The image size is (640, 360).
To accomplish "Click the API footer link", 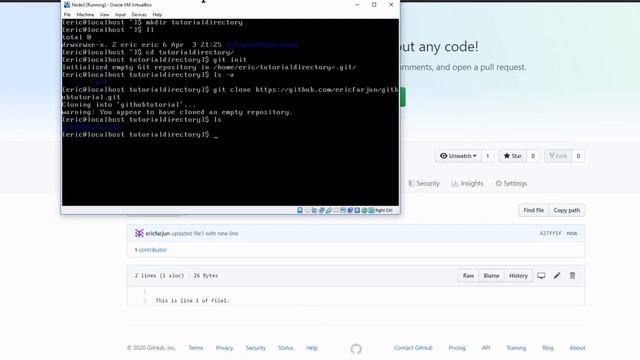I will tap(486, 348).
